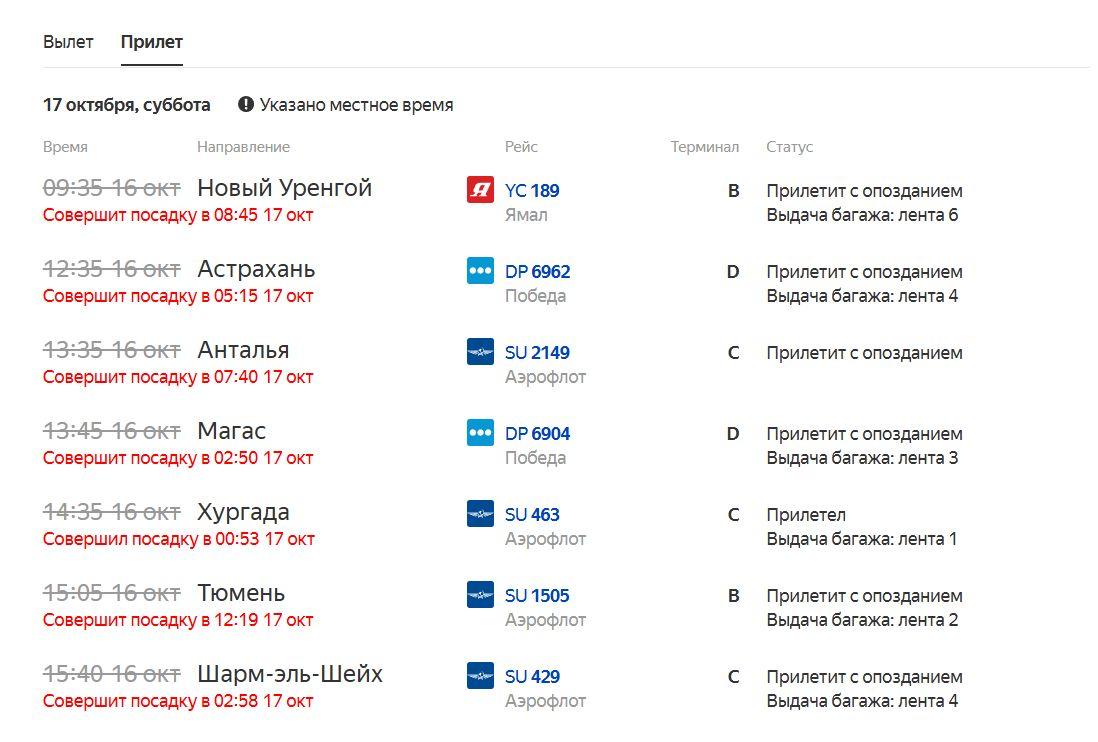Click Aeroflot logo next to SU 429
Viewport: 1098px width, 742px height.
click(x=480, y=676)
